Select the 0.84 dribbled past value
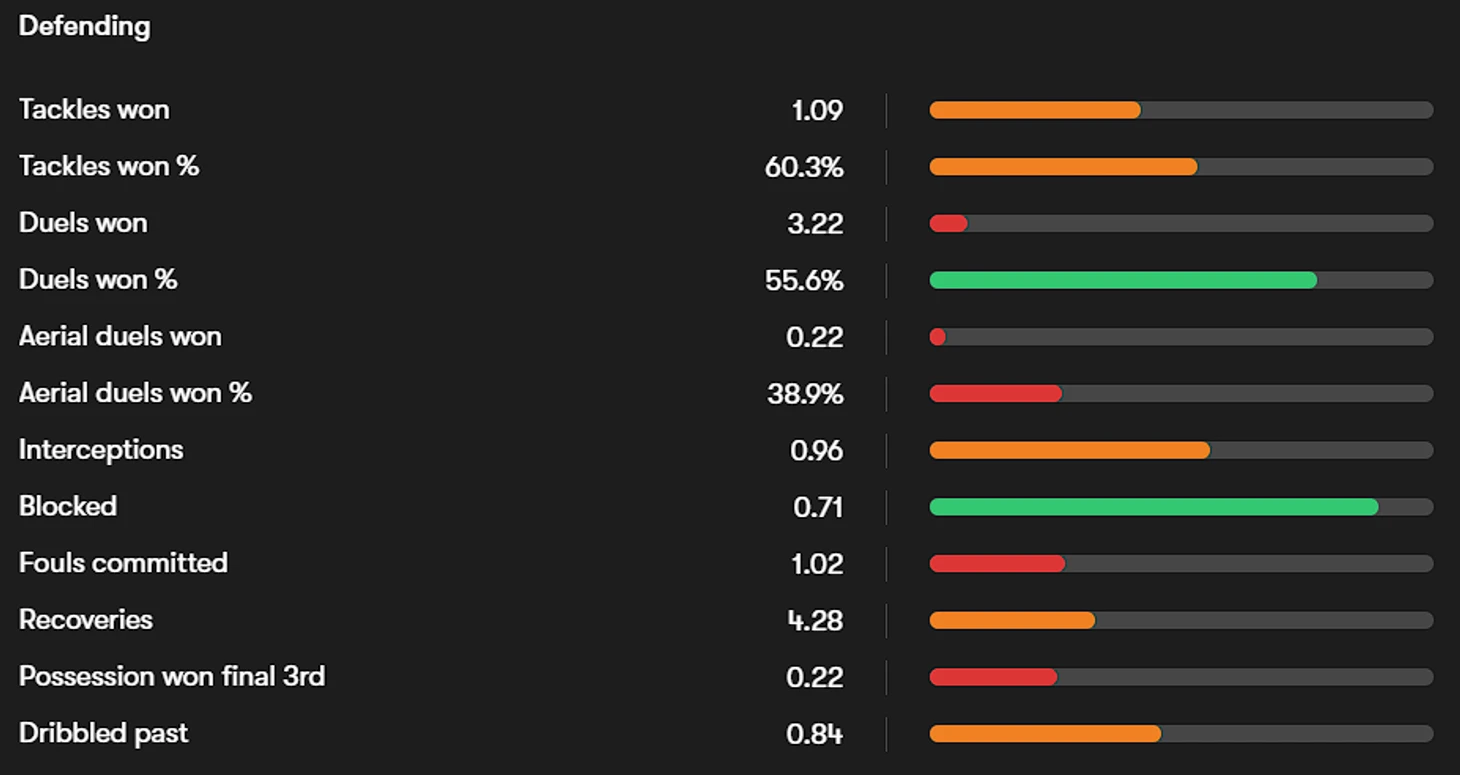The height and width of the screenshot is (775, 1460). tap(814, 734)
